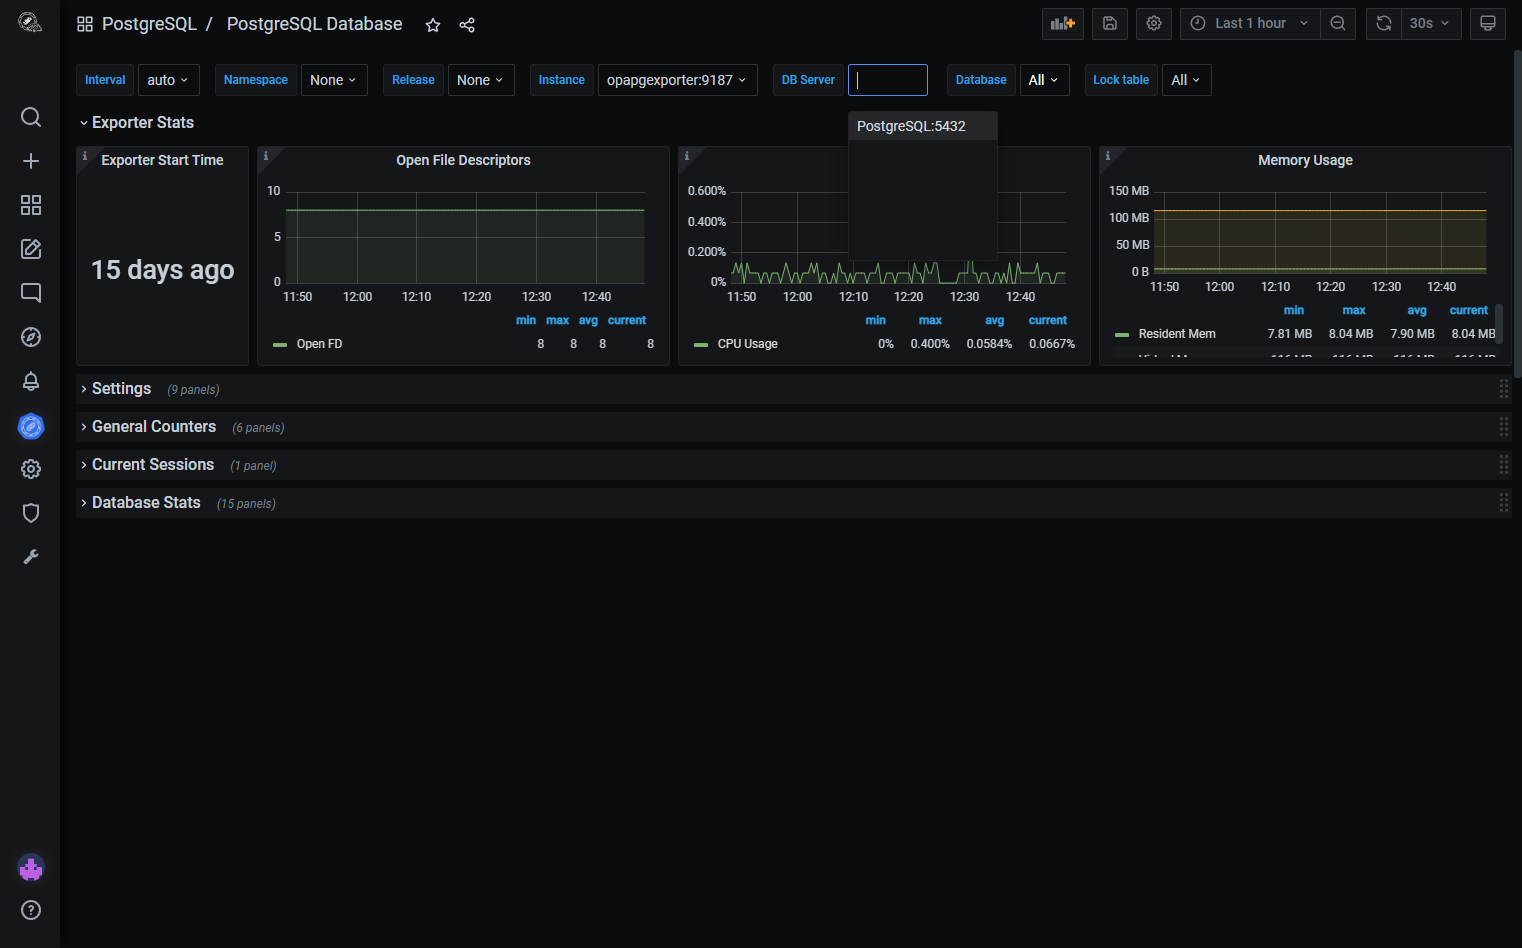Show info for Exporter Start Time panel
1522x948 pixels.
coord(85,156)
